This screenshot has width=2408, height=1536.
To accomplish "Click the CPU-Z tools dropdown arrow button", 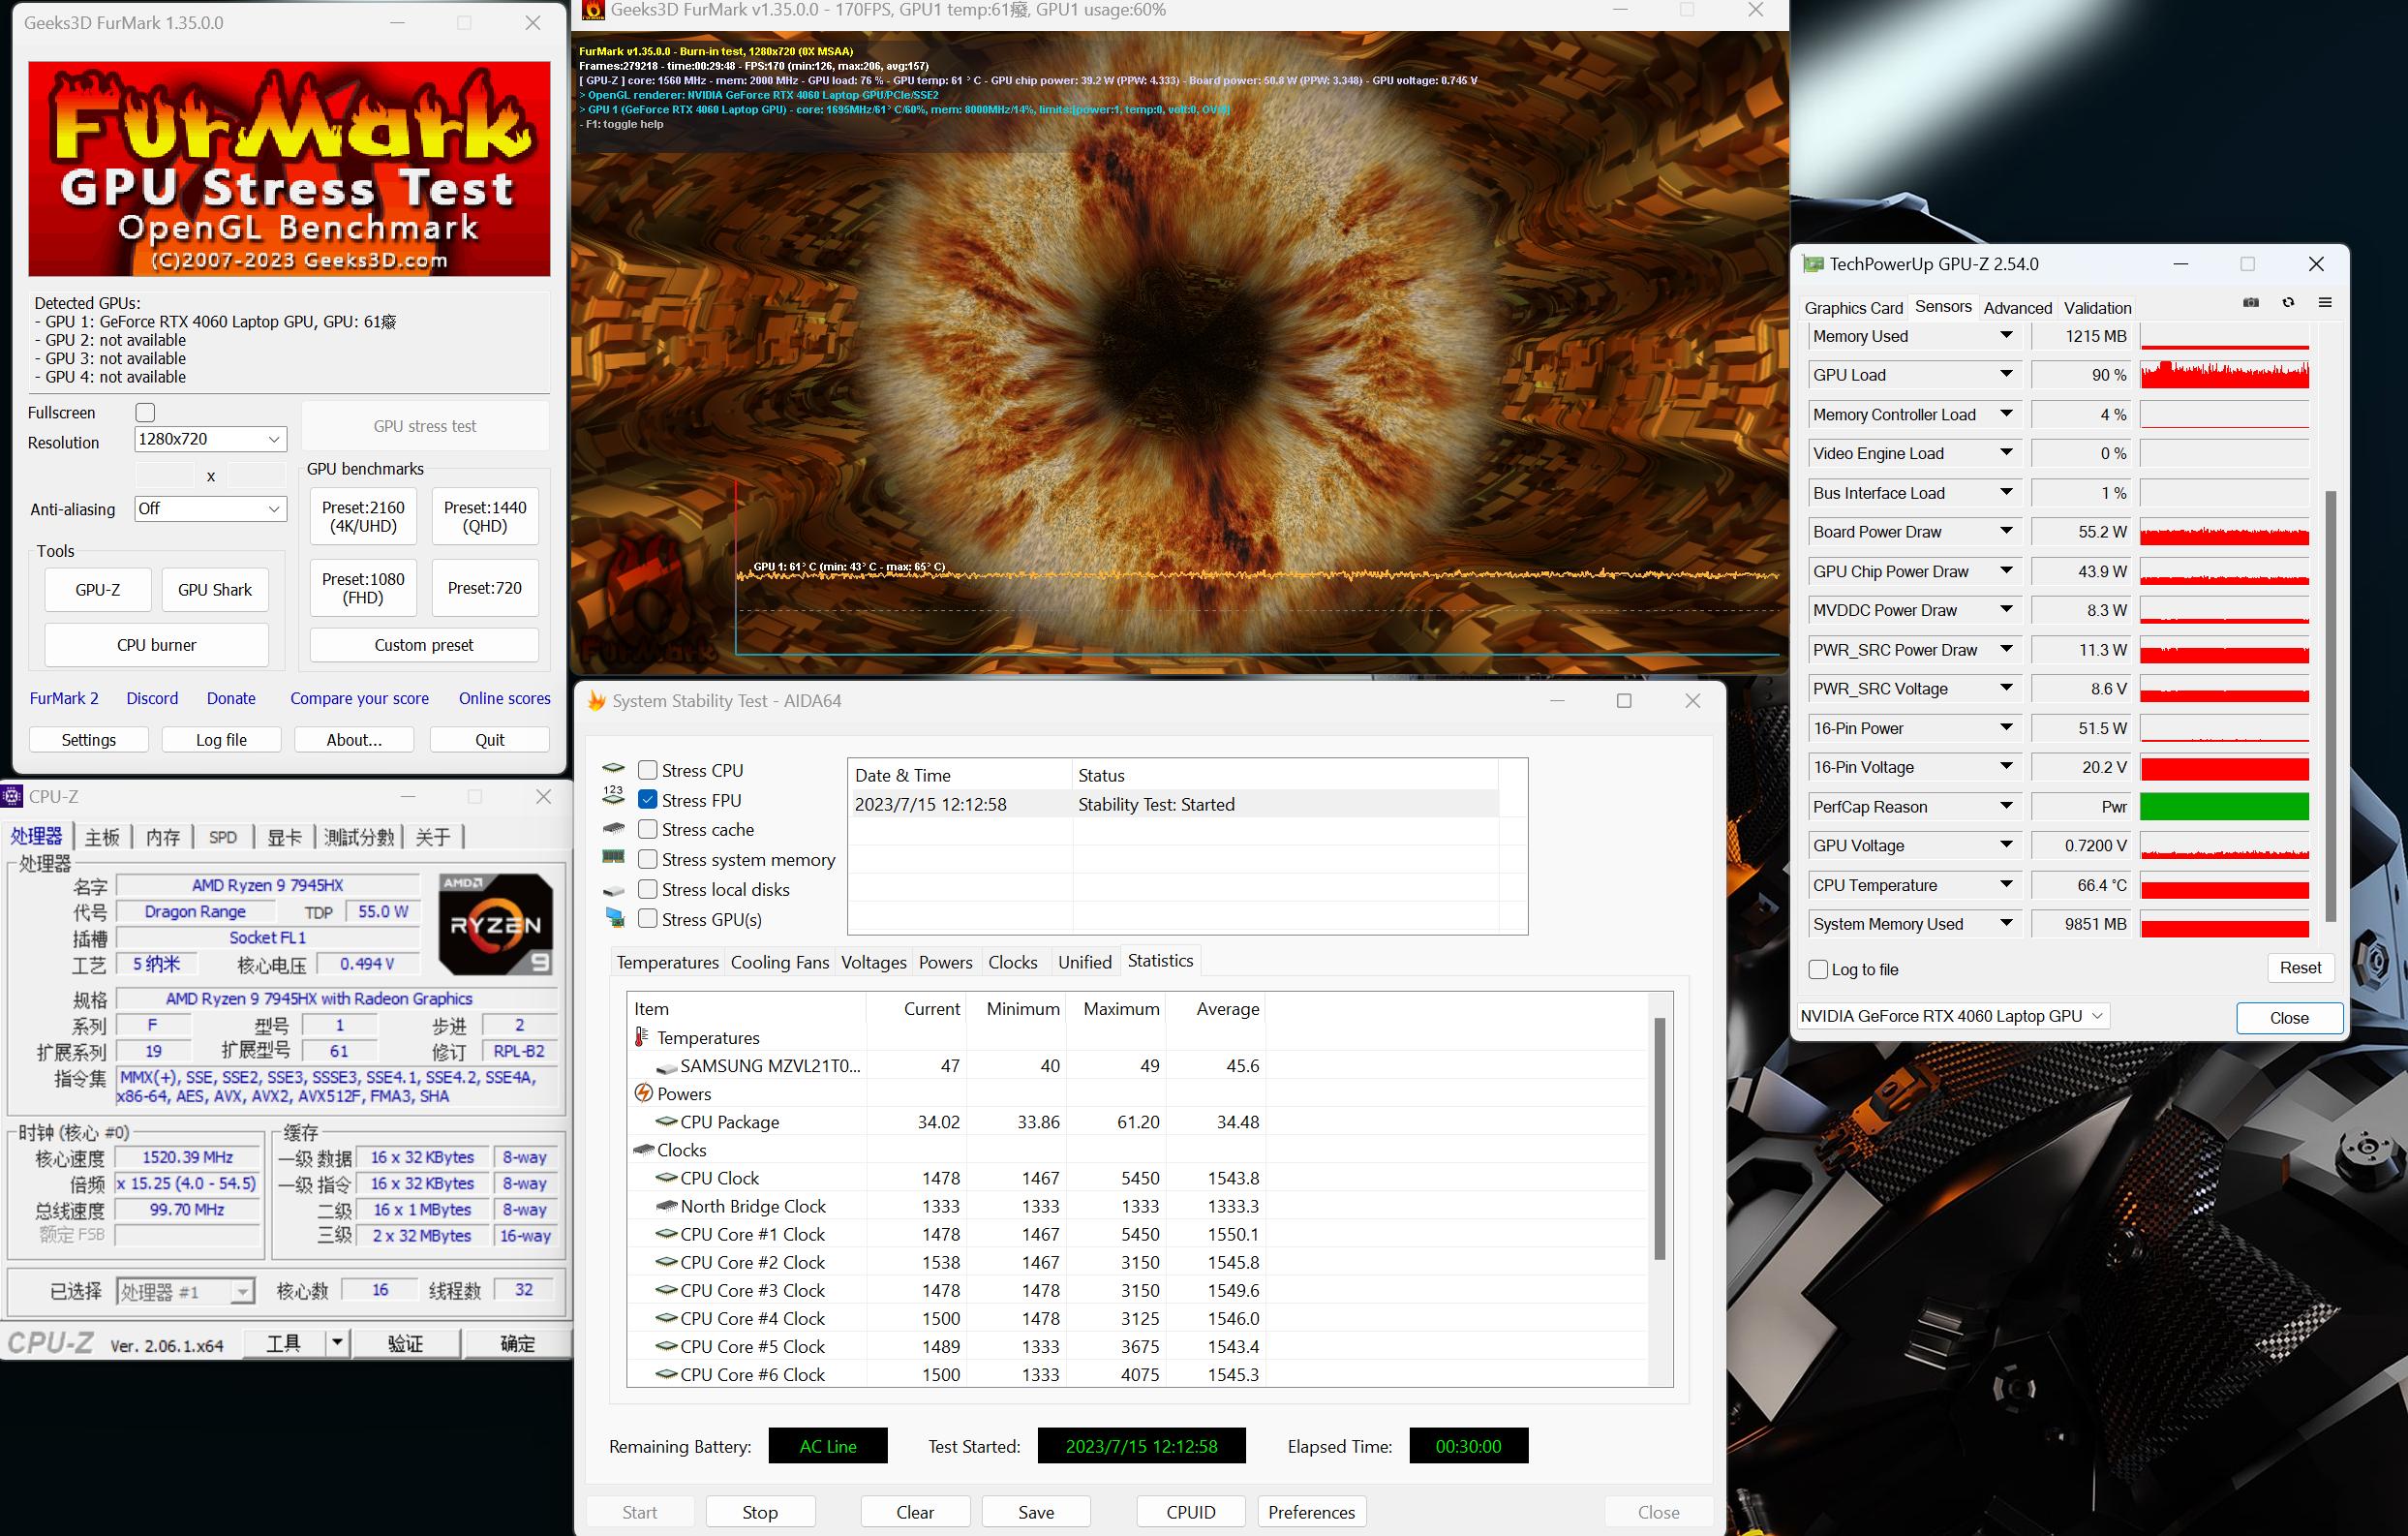I will [337, 1343].
